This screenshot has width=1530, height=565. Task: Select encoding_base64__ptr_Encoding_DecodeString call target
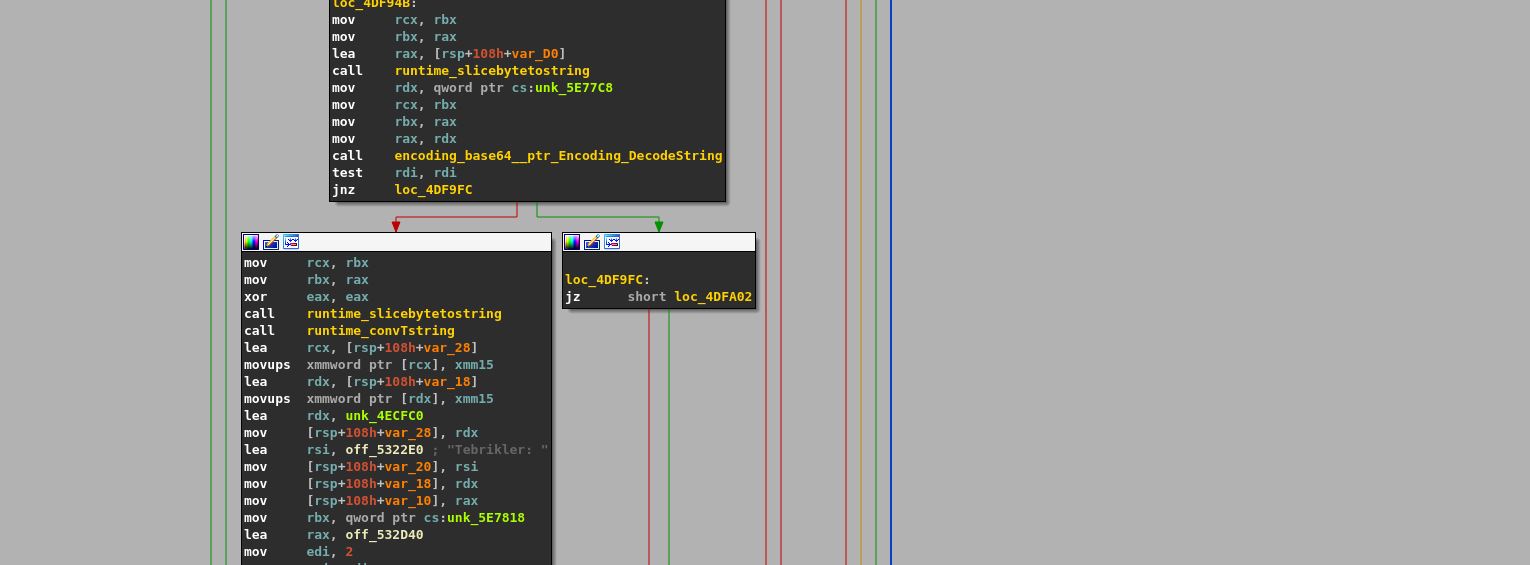pyautogui.click(x=558, y=156)
